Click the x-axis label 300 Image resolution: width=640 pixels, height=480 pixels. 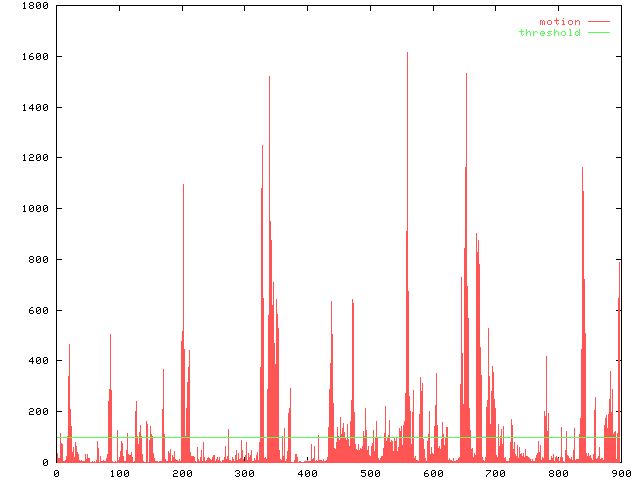tap(244, 473)
